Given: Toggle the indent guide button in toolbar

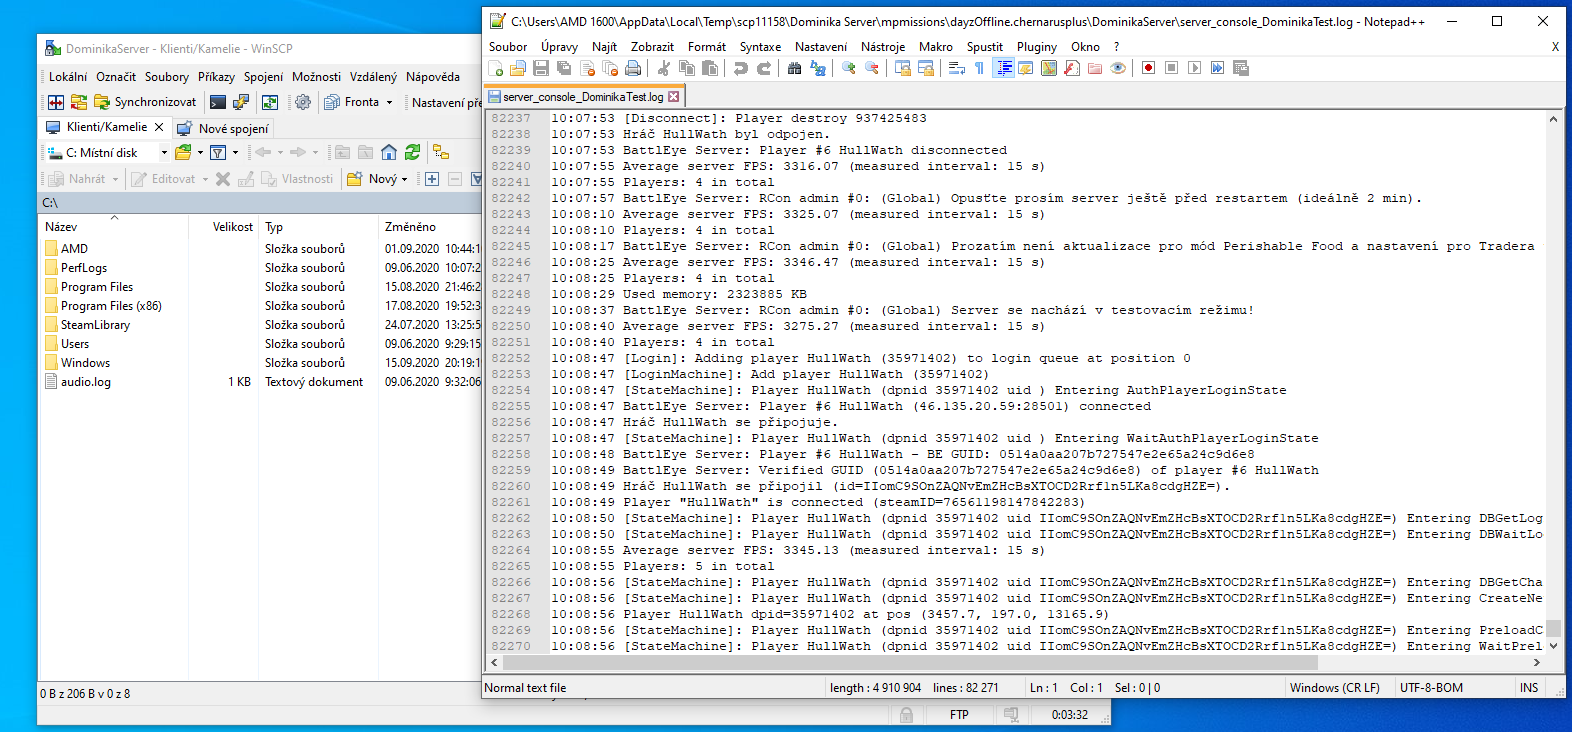Looking at the screenshot, I should click(x=1004, y=68).
